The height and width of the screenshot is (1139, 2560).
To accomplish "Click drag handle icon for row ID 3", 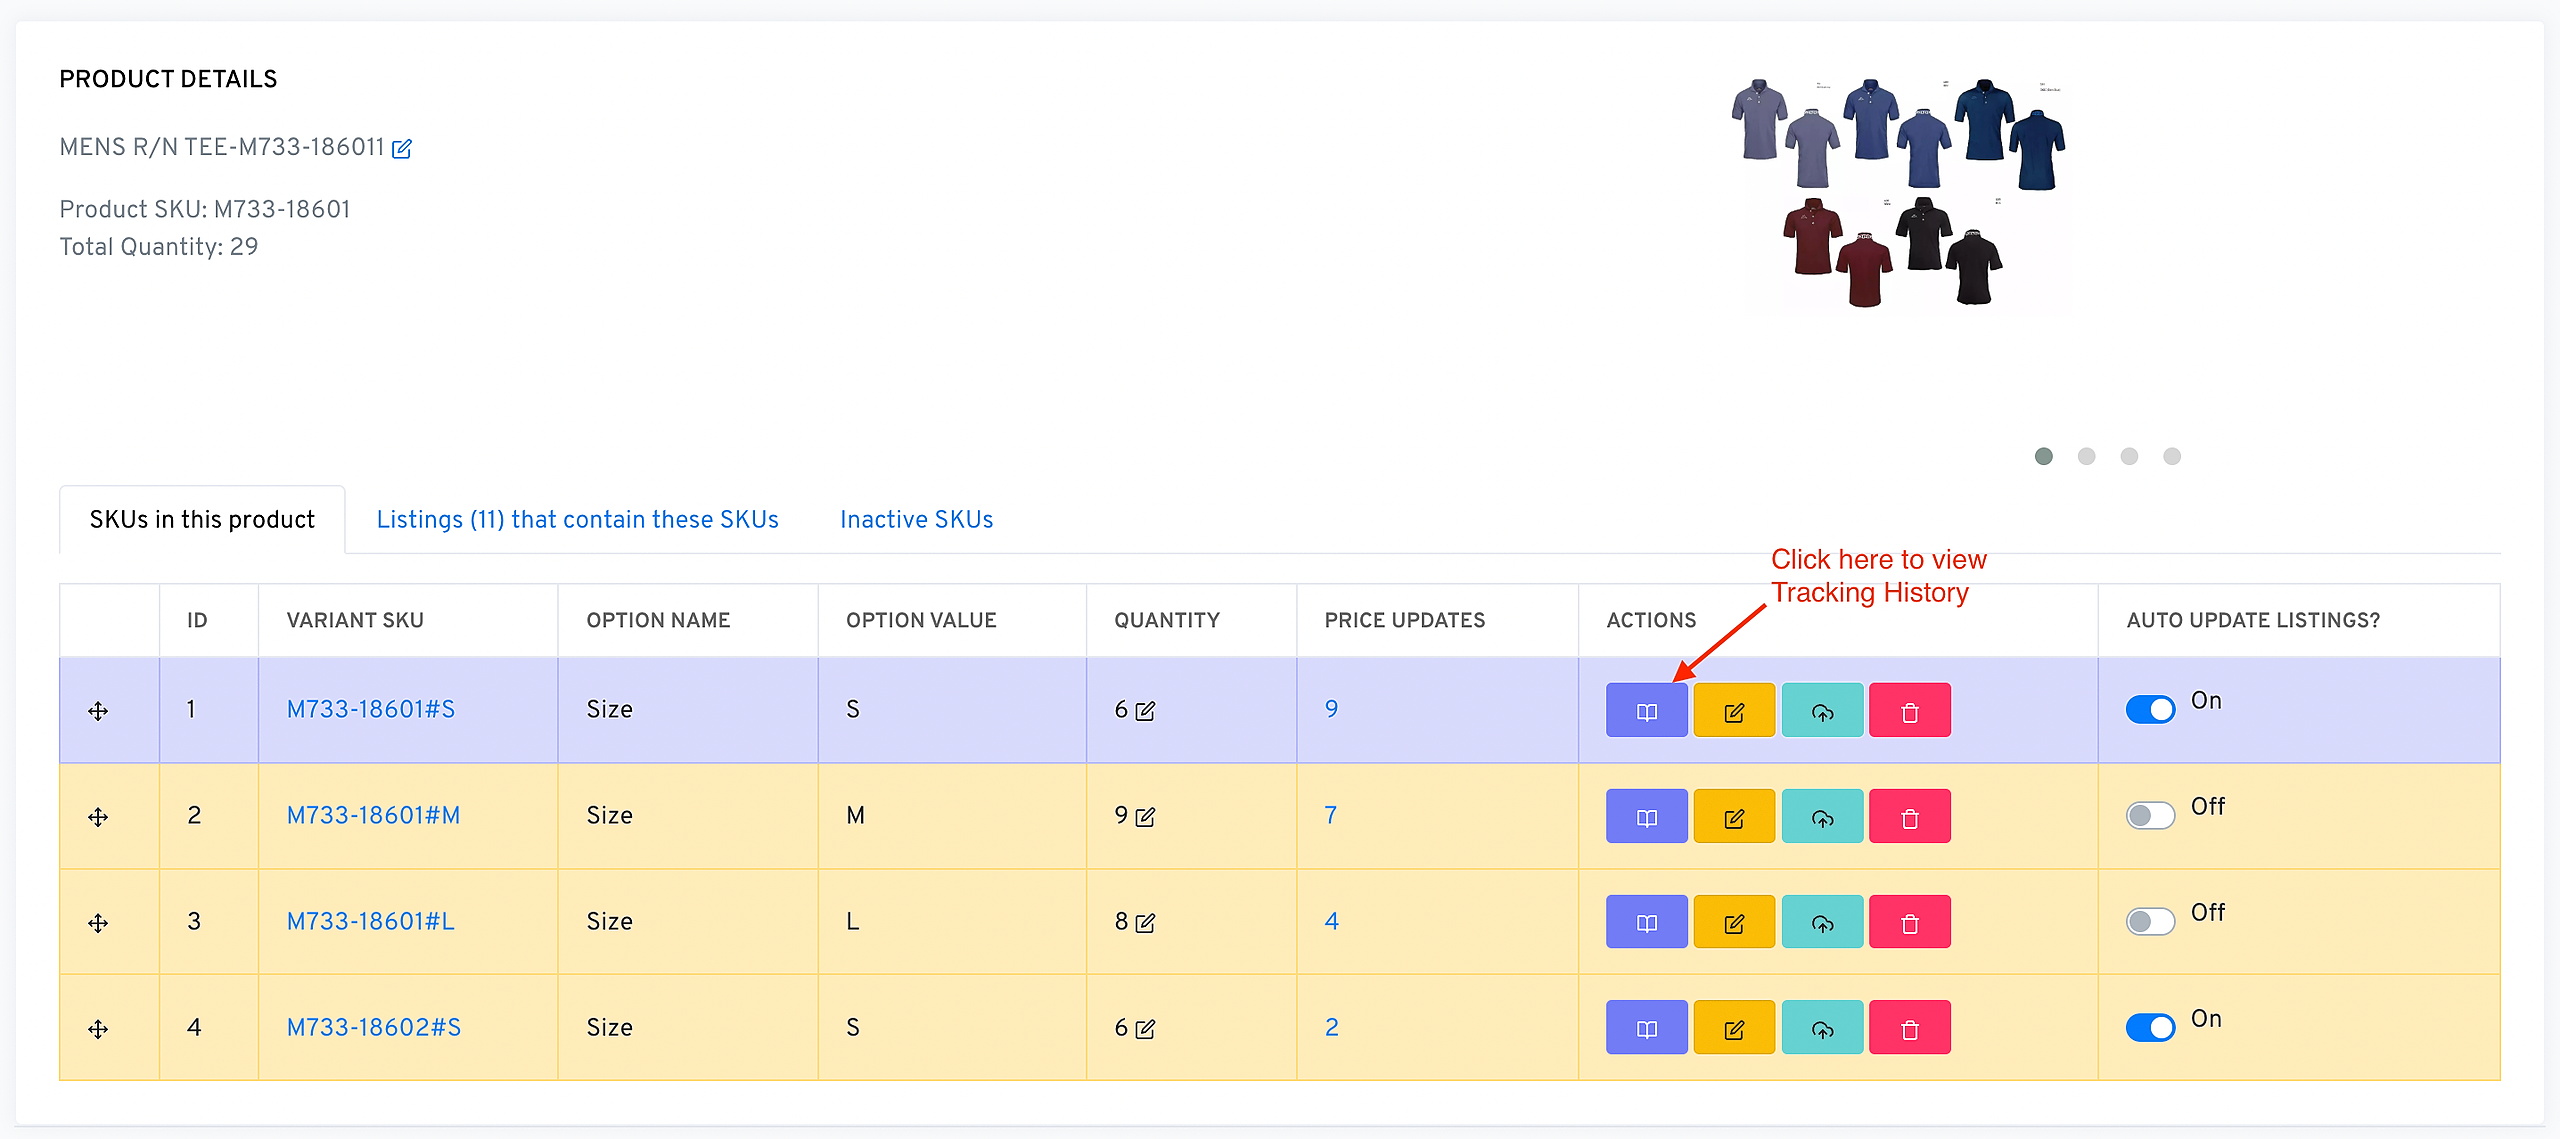I will (98, 923).
